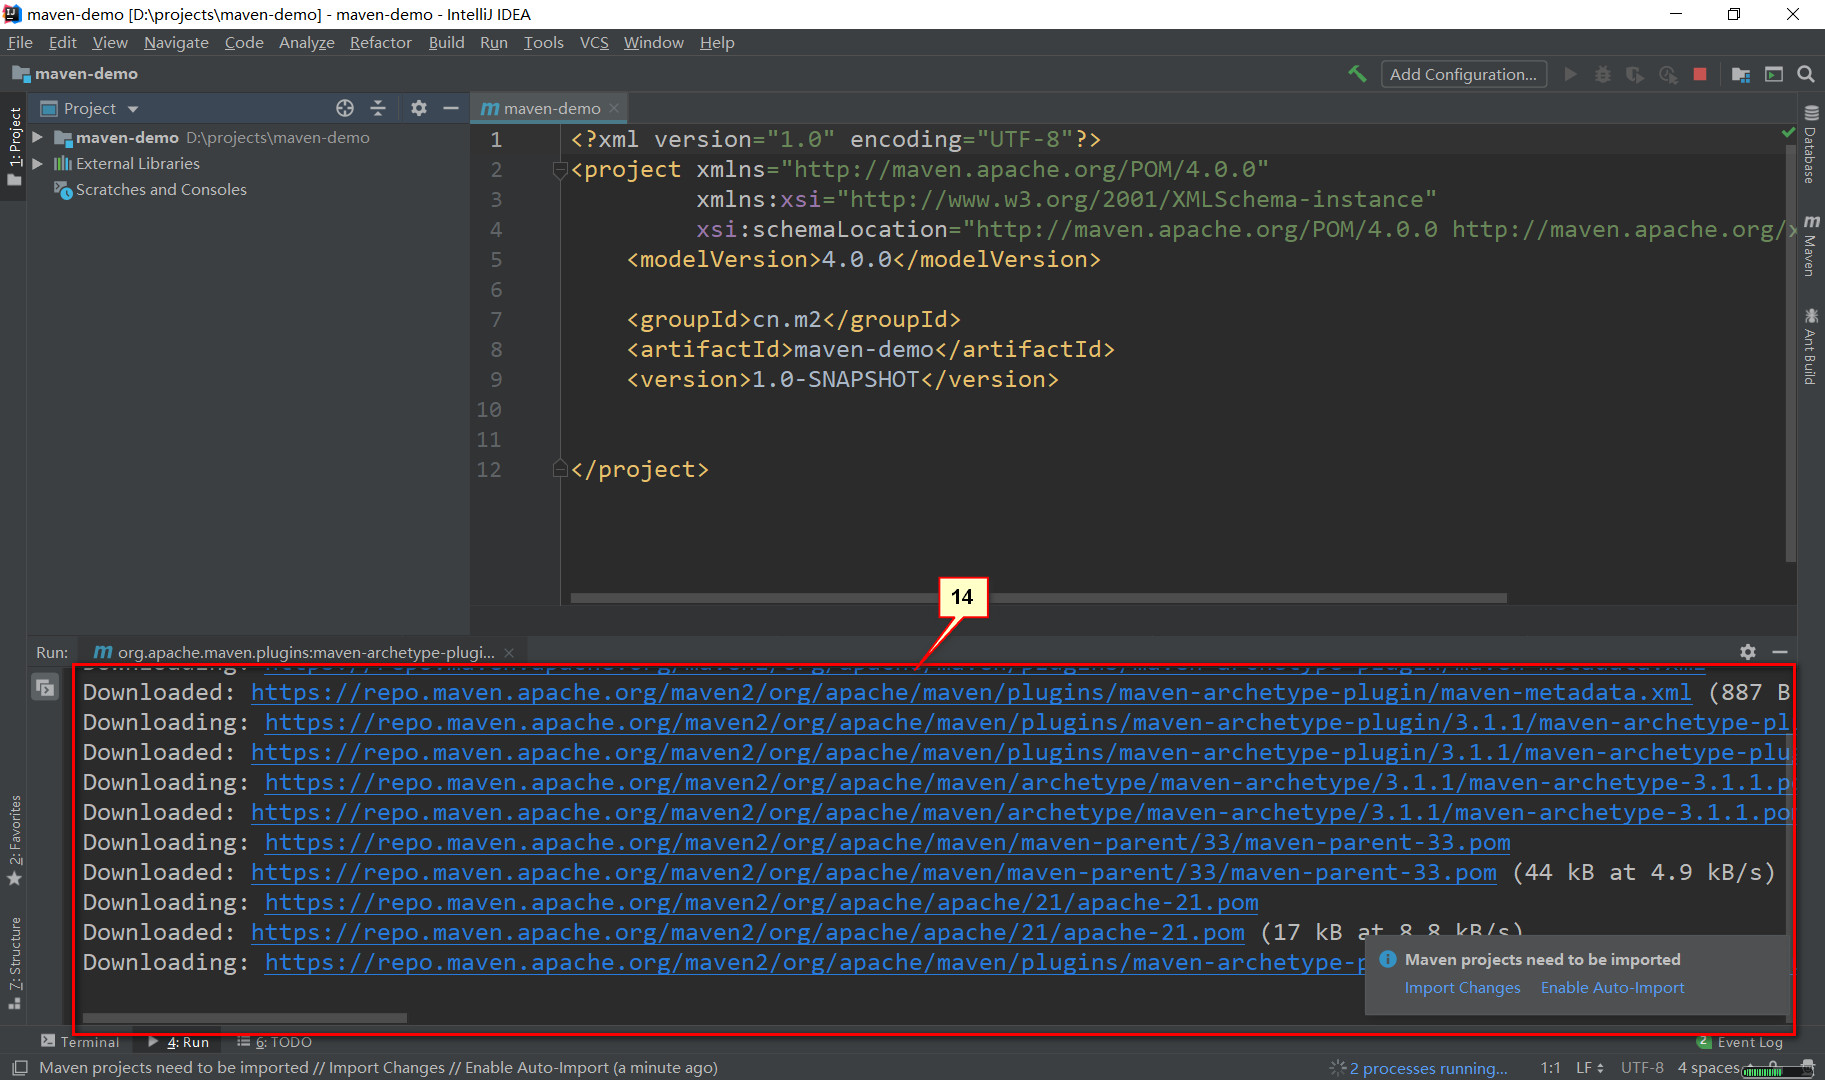The width and height of the screenshot is (1825, 1080).
Task: Click the tool window quick-access icon in status bar
Action: [x=19, y=1068]
